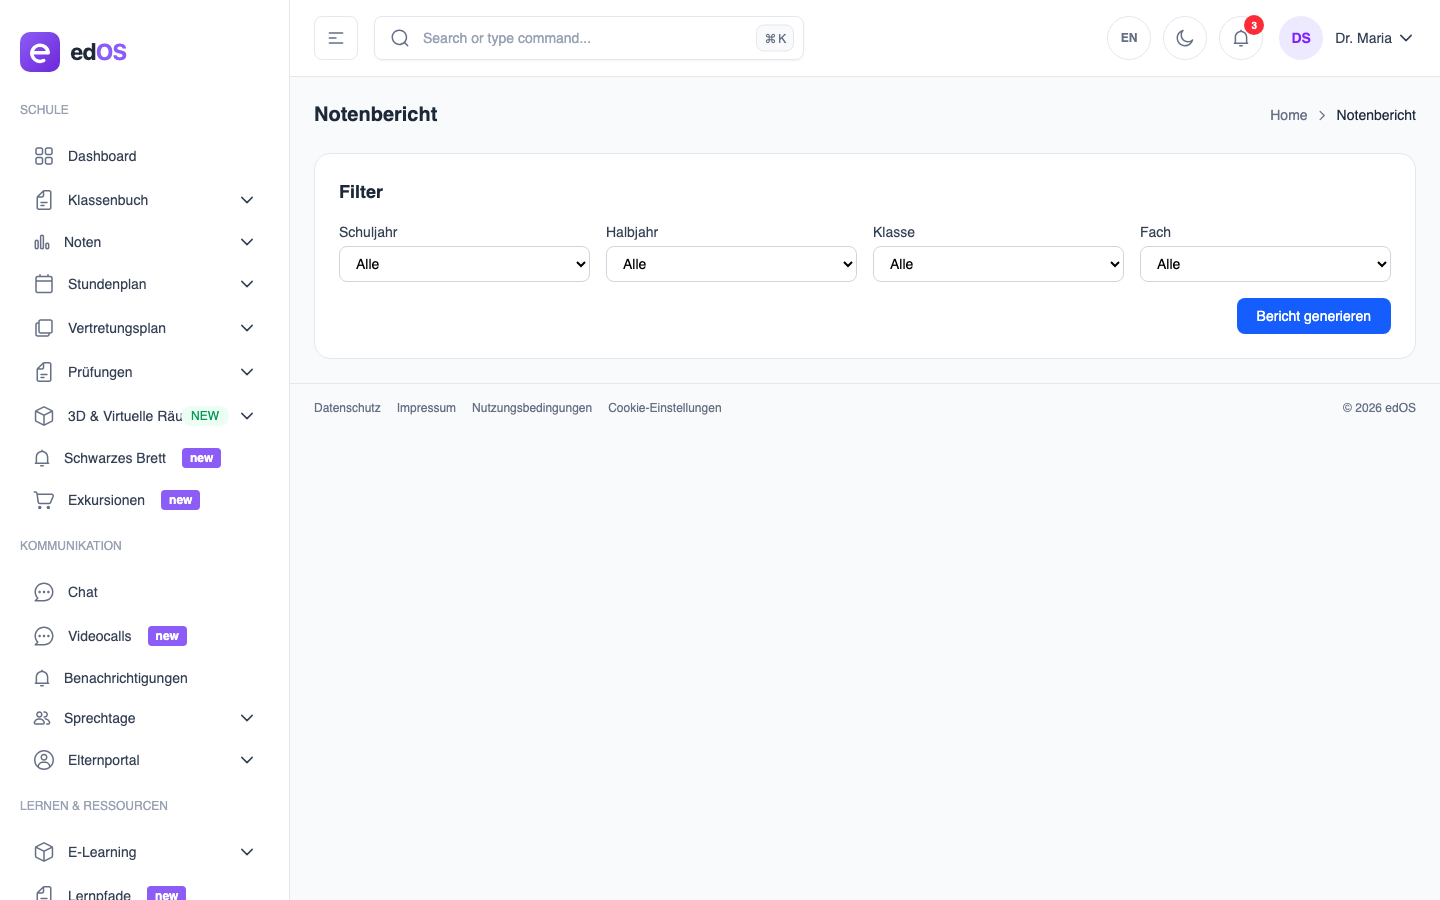Collapse the sidebar with the hamburger icon

click(x=336, y=38)
